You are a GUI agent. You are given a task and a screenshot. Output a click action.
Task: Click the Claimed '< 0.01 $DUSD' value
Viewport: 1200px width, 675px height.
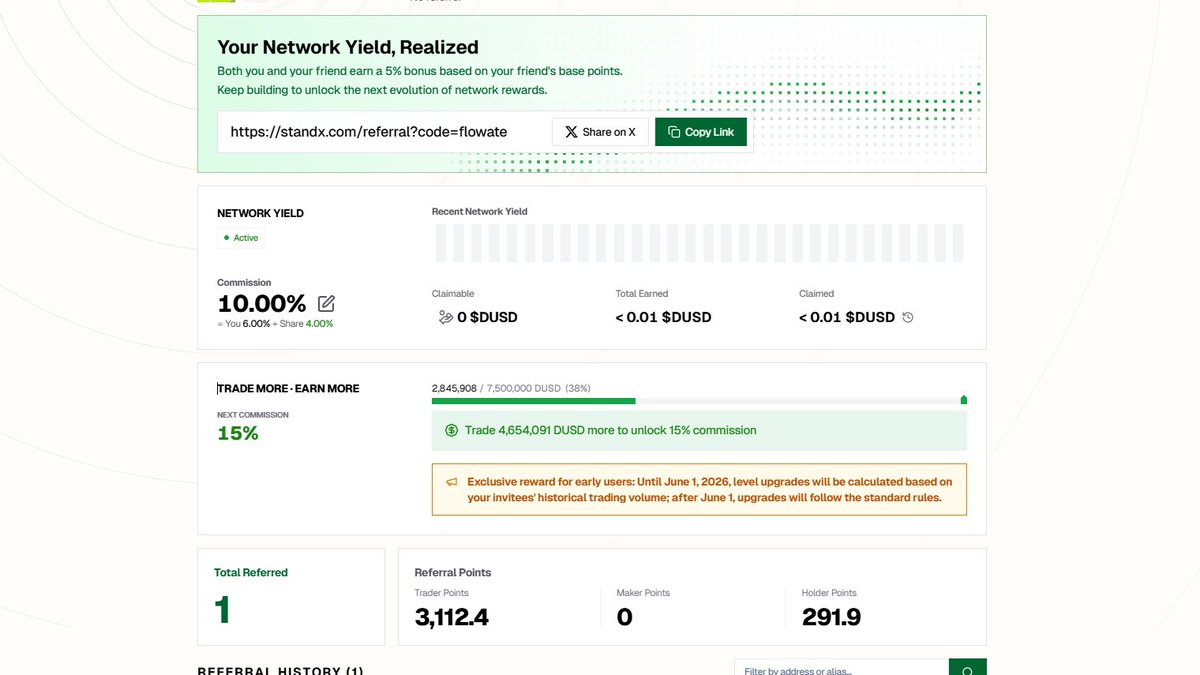point(847,317)
